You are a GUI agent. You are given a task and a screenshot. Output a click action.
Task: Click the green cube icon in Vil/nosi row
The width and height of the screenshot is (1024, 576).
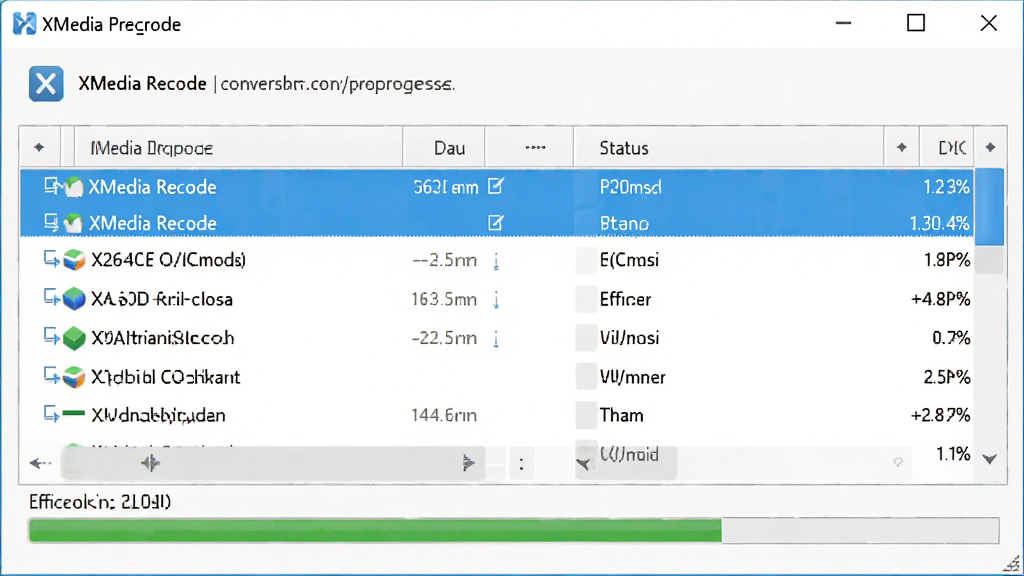[x=74, y=338]
